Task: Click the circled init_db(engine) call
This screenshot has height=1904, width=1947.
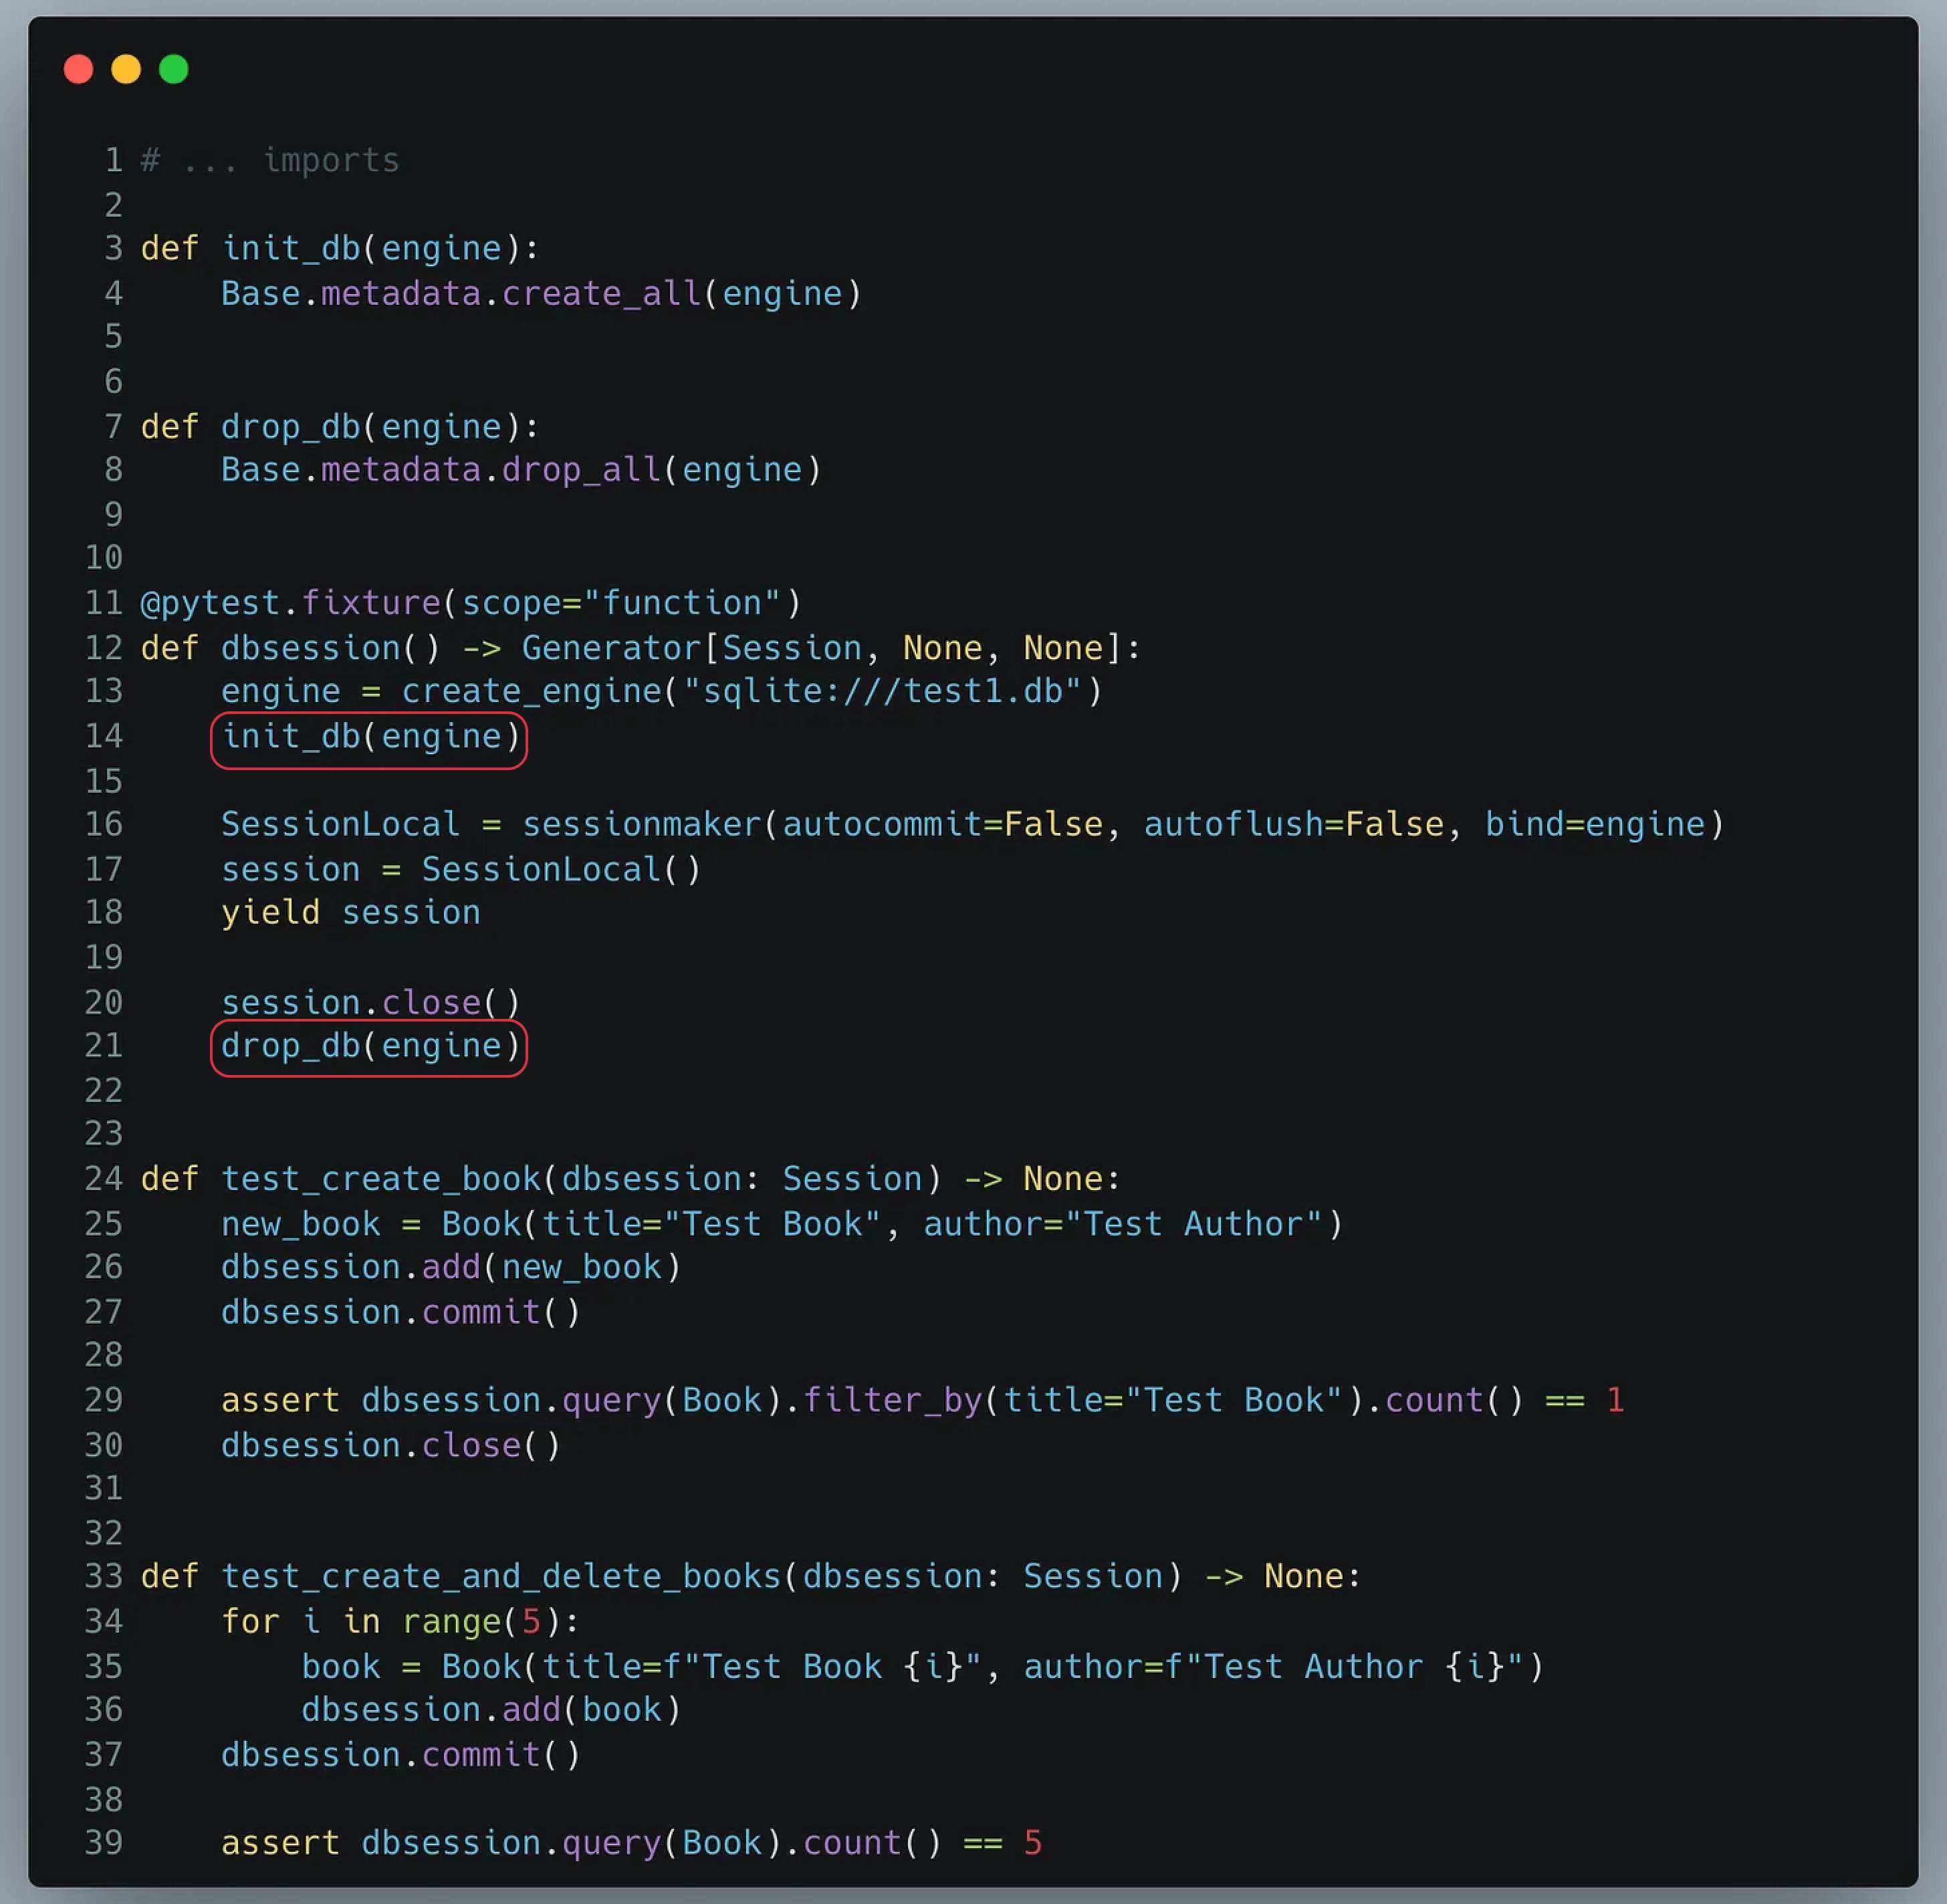Action: click(x=369, y=737)
